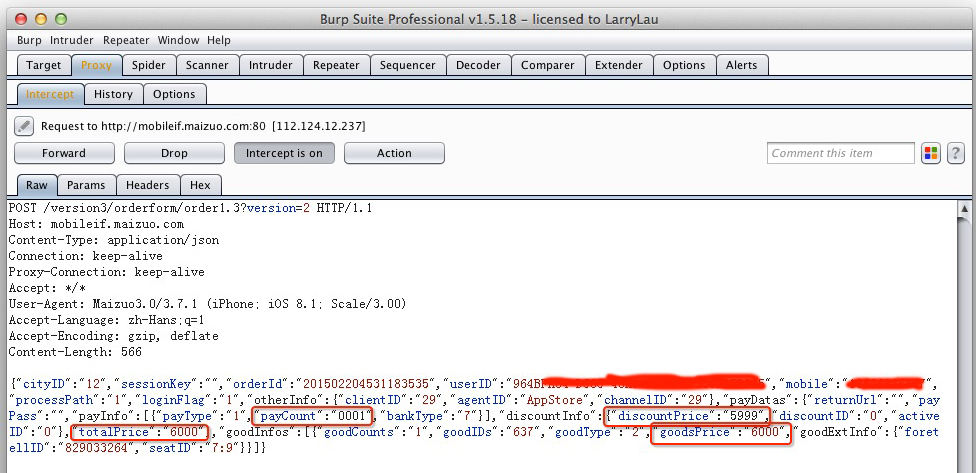Click the POST request line text
The height and width of the screenshot is (473, 976).
(x=190, y=208)
